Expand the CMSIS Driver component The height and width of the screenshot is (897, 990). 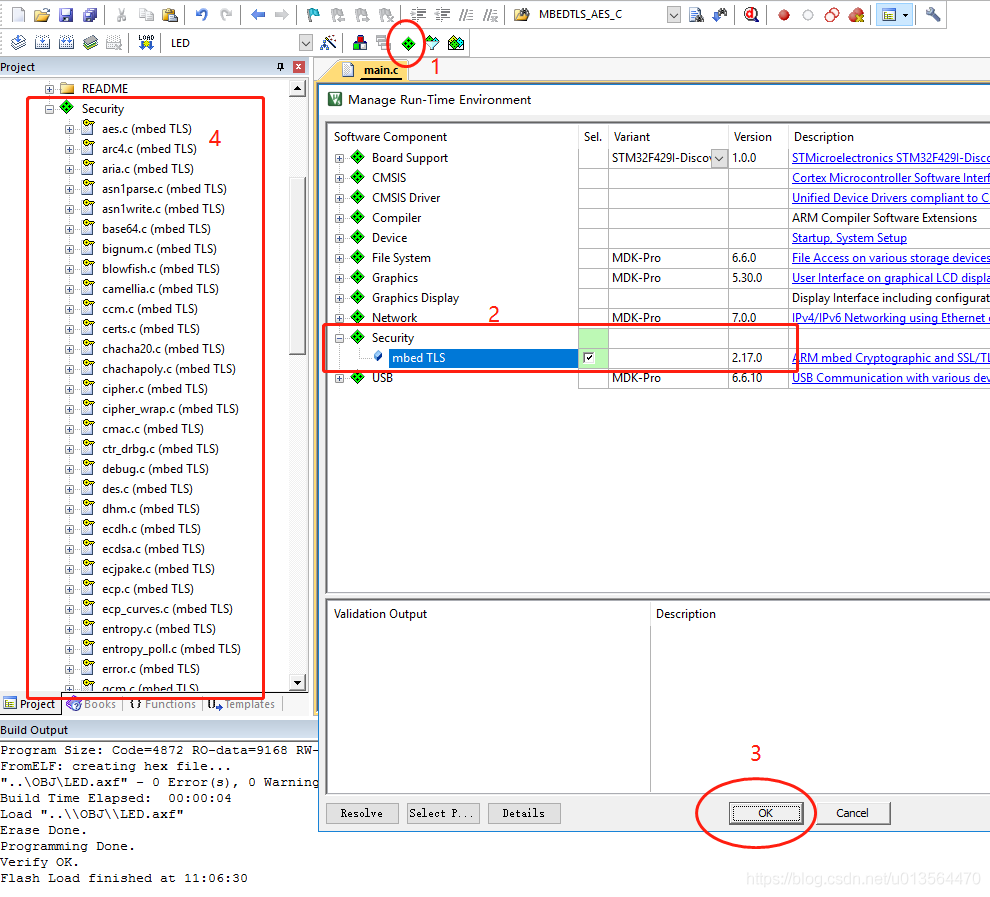click(x=340, y=198)
